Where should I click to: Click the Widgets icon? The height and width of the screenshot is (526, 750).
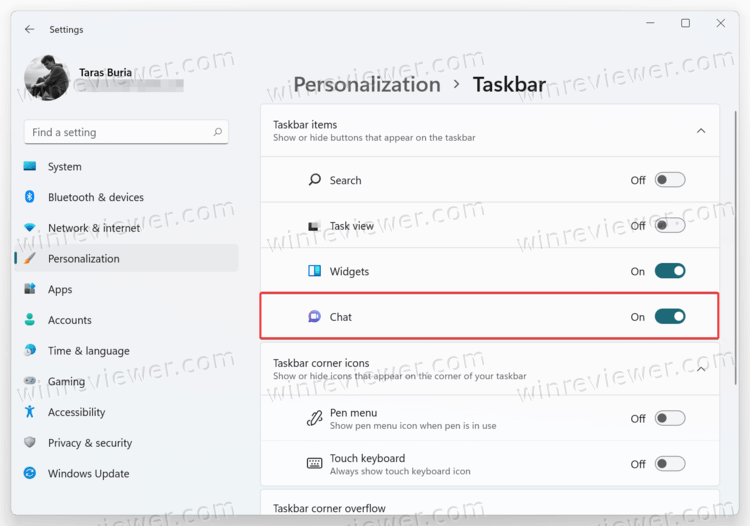314,271
